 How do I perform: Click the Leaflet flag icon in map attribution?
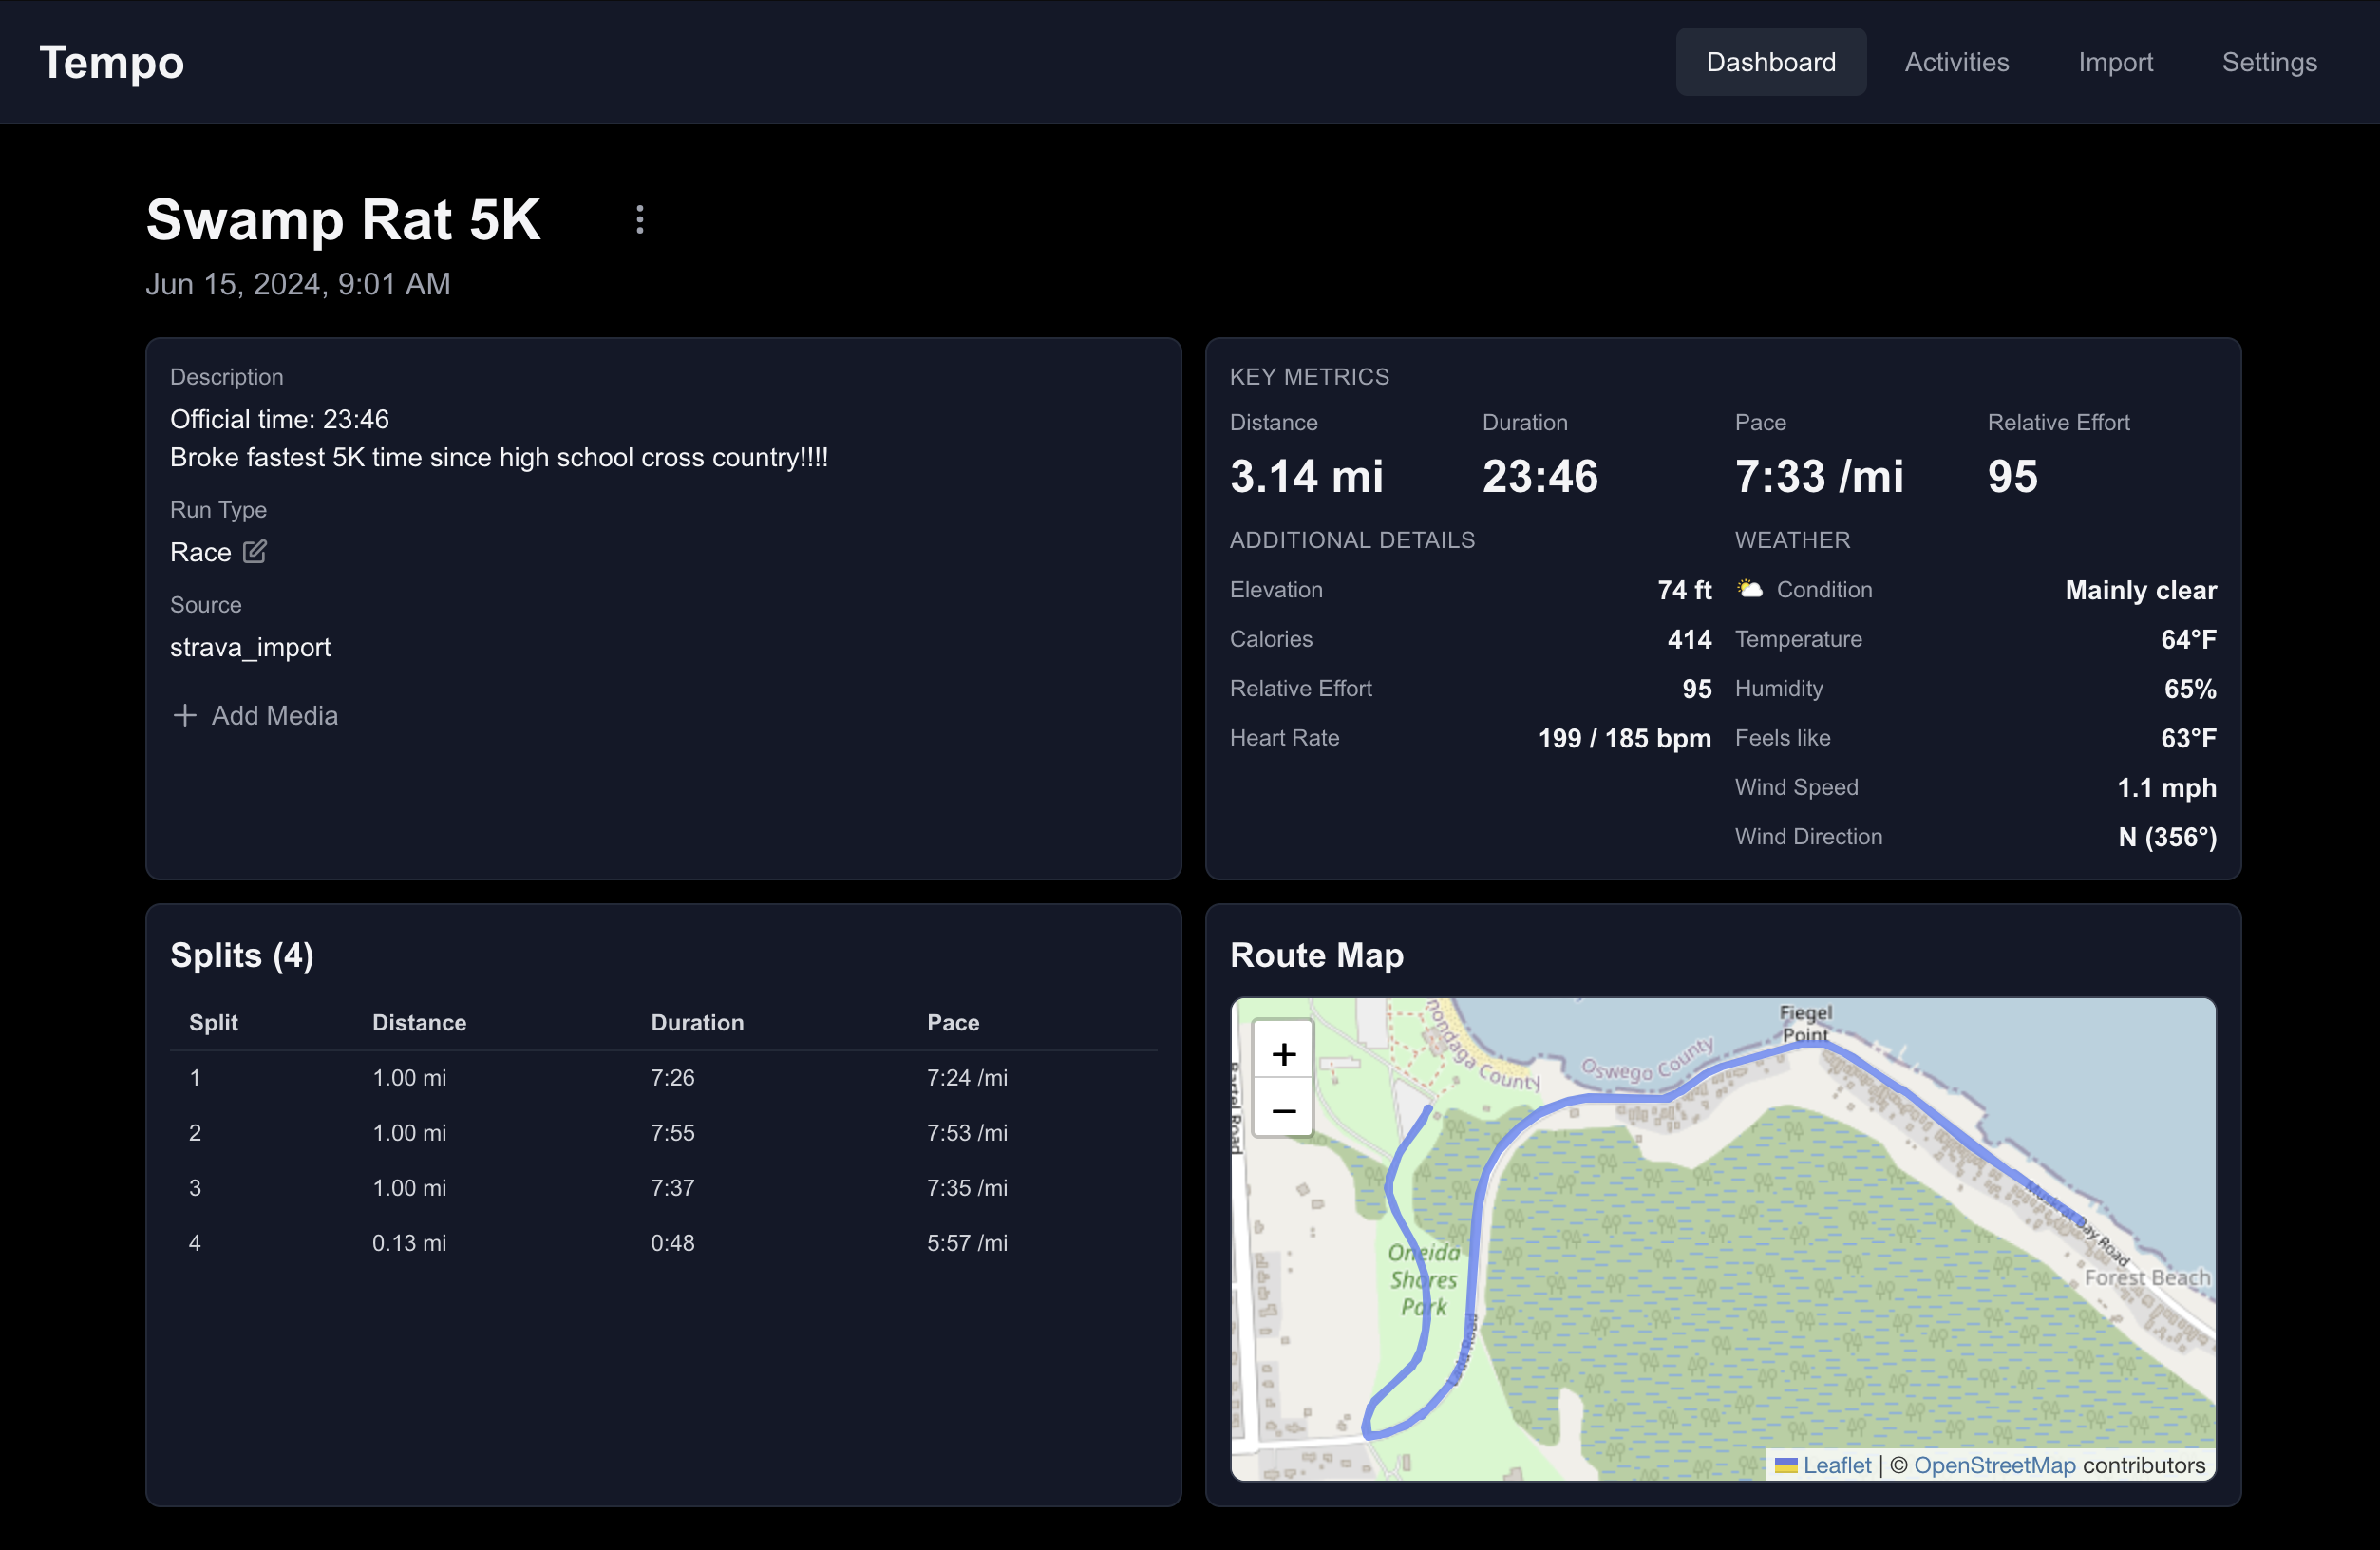click(1785, 1465)
